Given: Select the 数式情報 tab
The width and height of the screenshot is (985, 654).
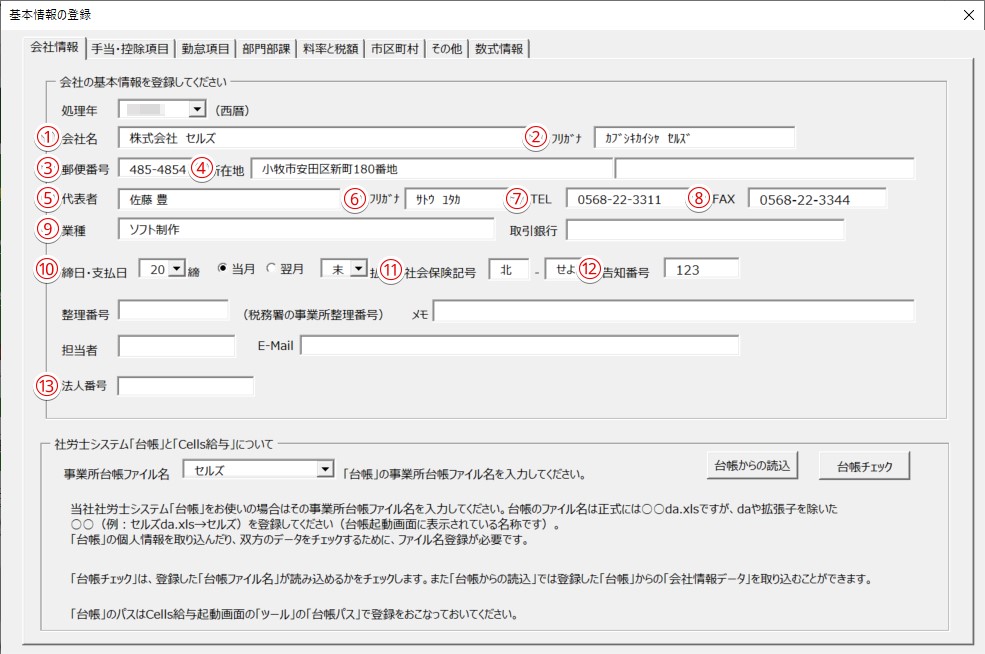Looking at the screenshot, I should tap(499, 48).
